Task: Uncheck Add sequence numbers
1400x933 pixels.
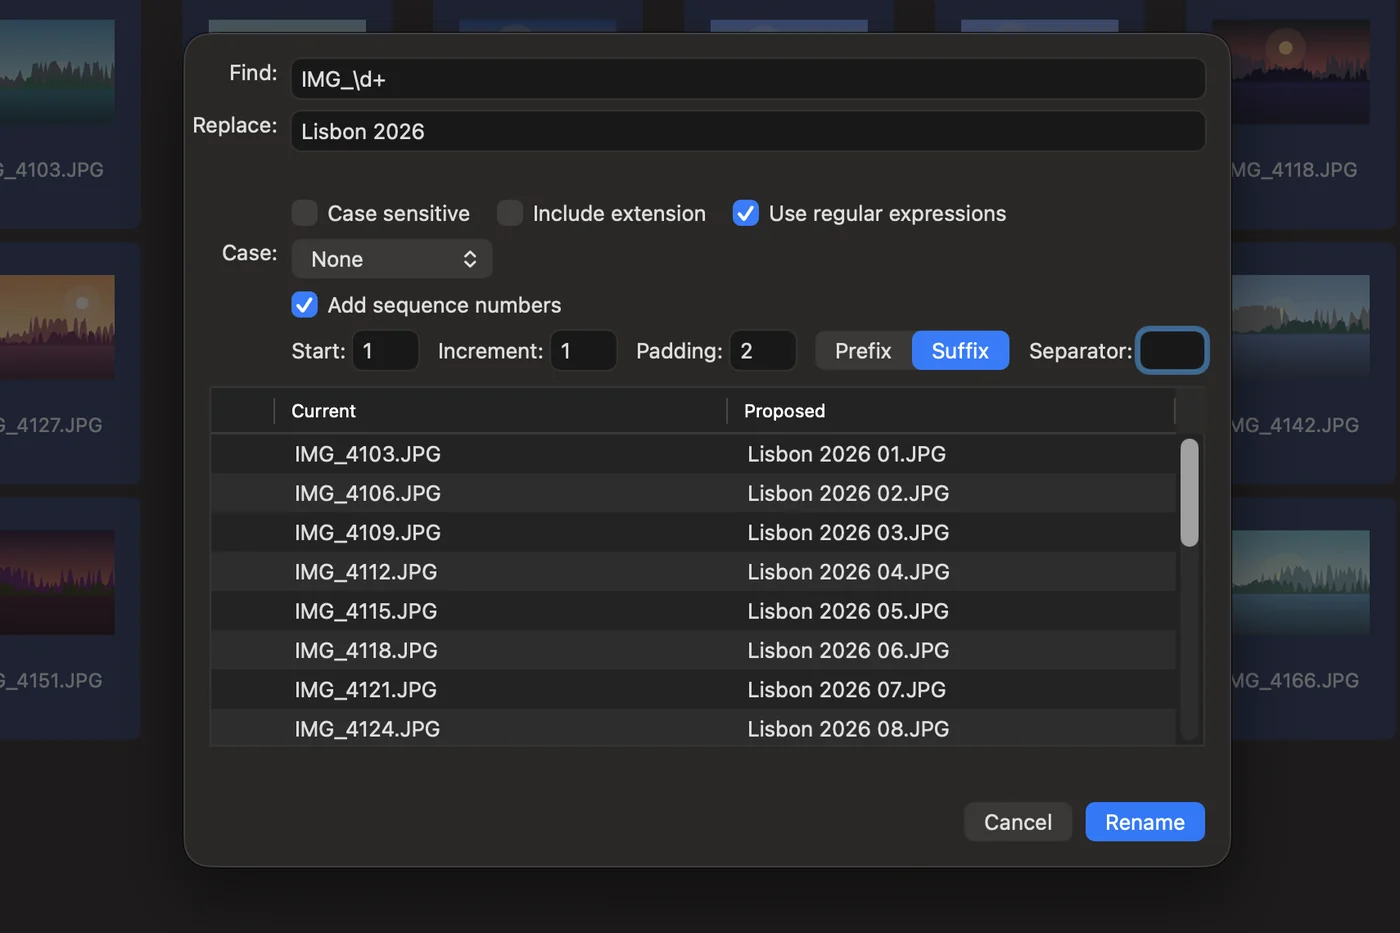Action: [x=305, y=305]
